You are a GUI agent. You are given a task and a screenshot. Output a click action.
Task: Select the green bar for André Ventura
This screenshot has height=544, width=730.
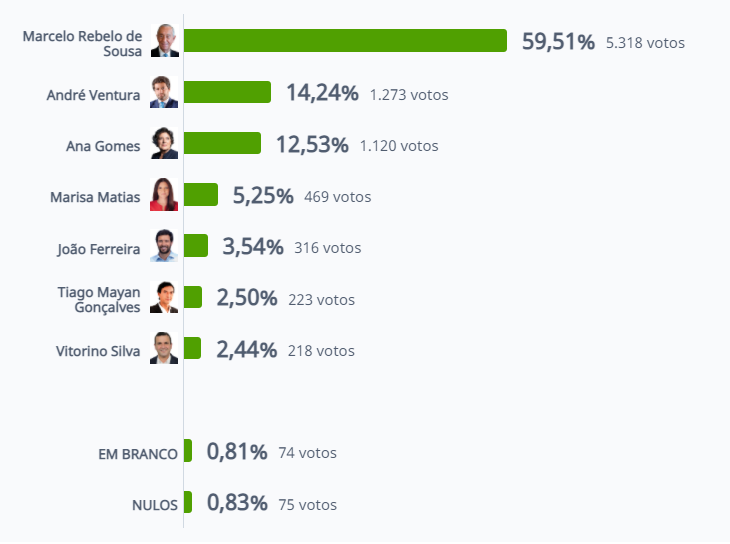227,92
